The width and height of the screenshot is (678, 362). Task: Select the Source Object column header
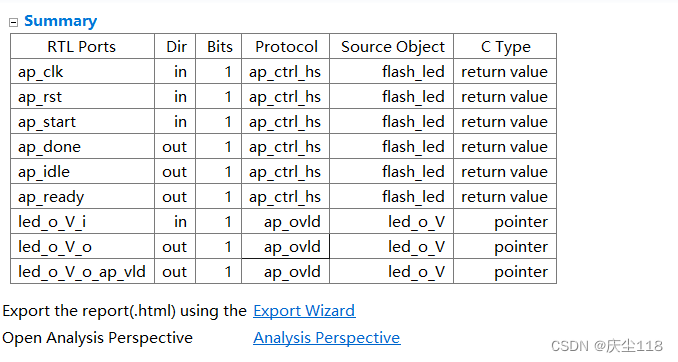(x=392, y=46)
